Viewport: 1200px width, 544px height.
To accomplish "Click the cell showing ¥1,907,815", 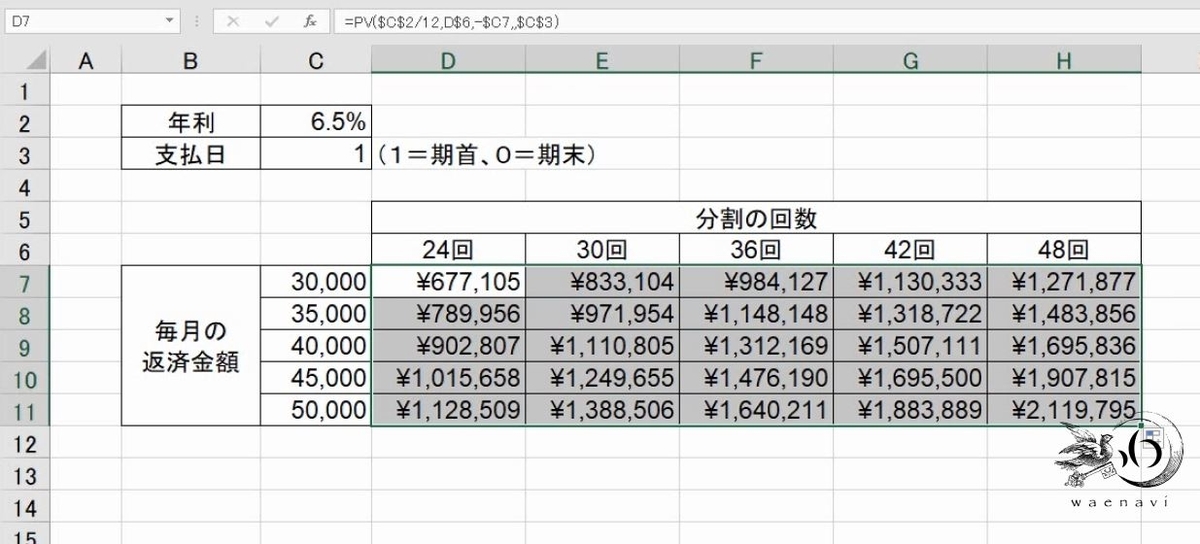I will [1064, 379].
